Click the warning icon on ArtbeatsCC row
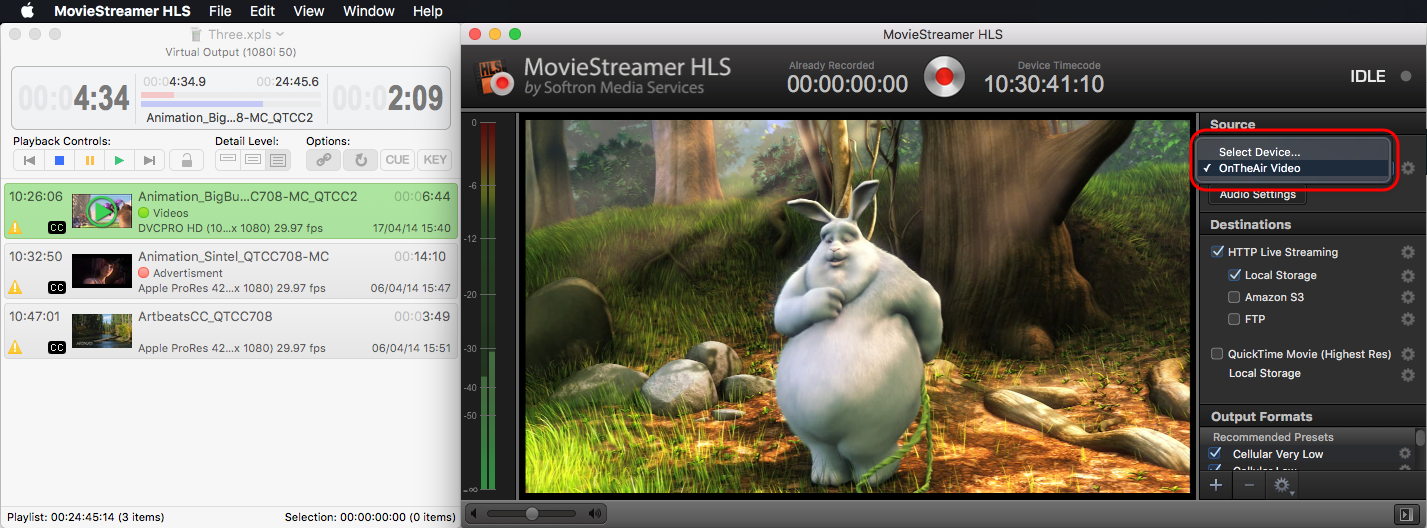Viewport: 1427px width, 528px height. tap(15, 347)
